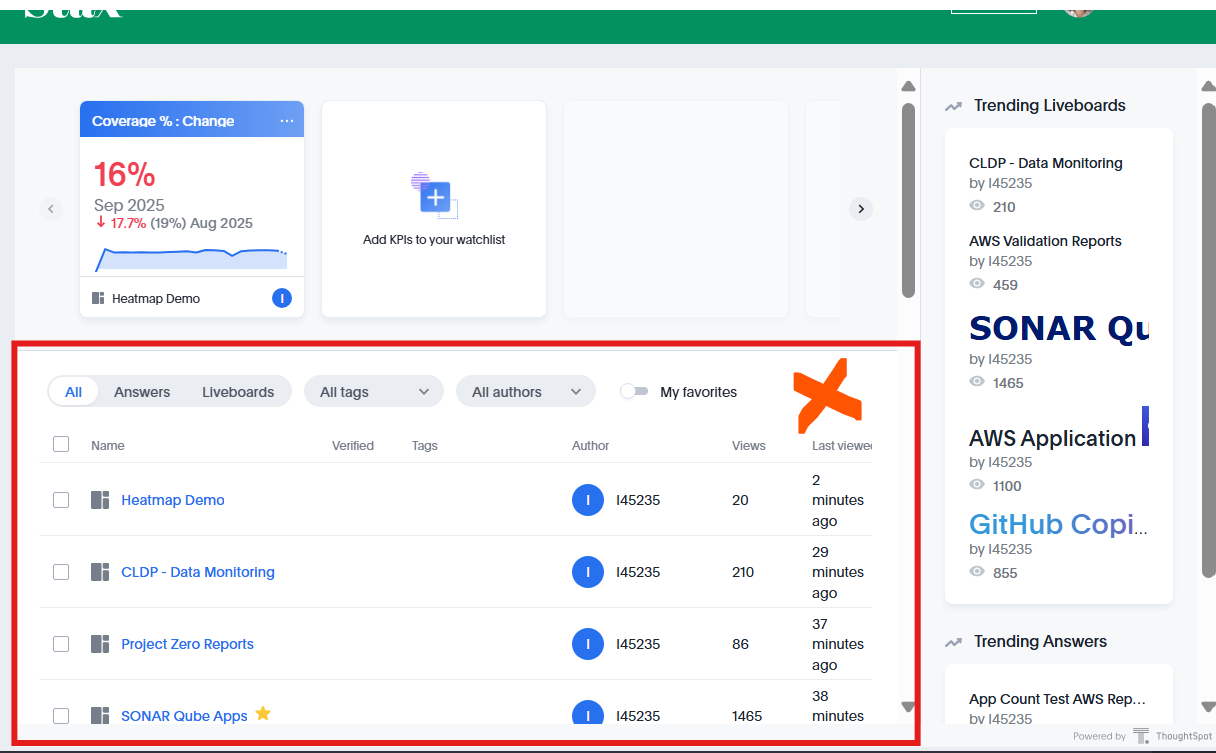Click author avatar in Project Zero Reports row
This screenshot has height=753, width=1216.
588,644
